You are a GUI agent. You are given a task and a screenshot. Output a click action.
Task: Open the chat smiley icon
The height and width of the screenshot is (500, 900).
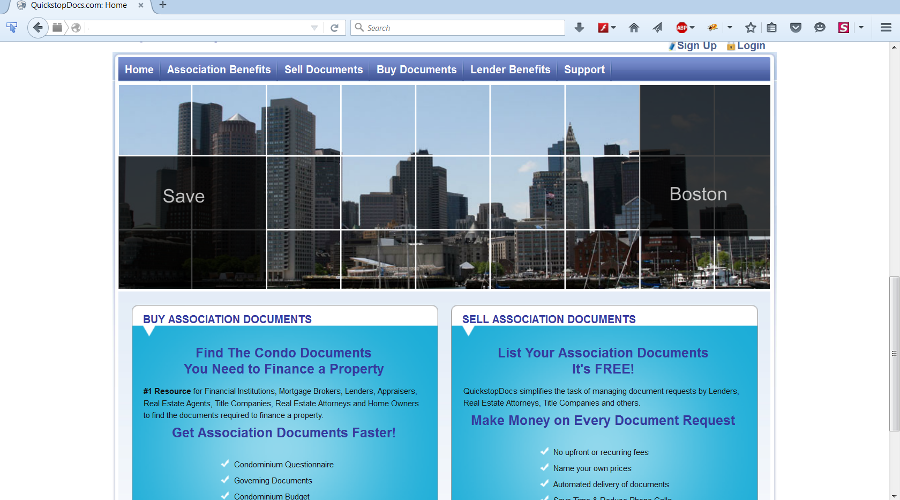[x=820, y=28]
